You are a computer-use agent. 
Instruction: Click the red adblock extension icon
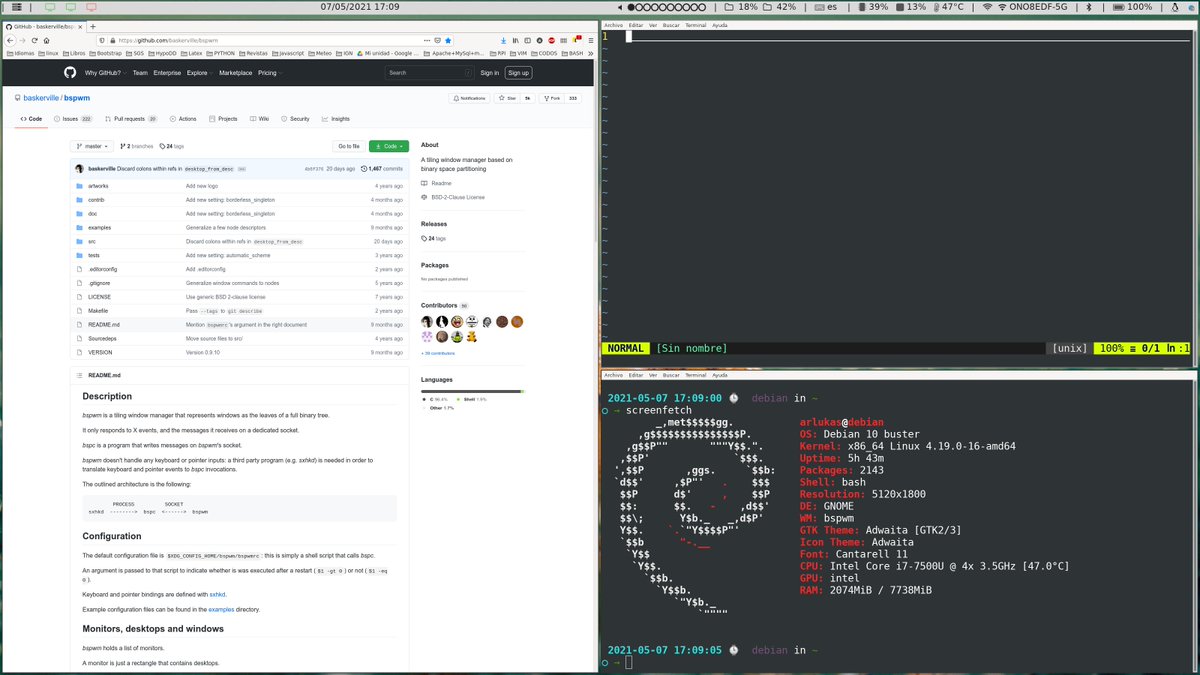tap(551, 40)
